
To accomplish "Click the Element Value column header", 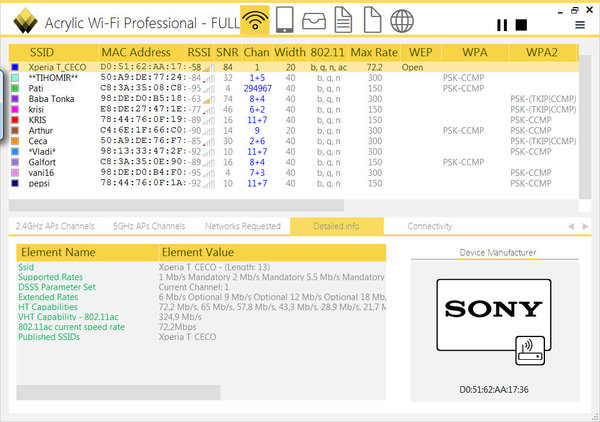I will coord(272,253).
